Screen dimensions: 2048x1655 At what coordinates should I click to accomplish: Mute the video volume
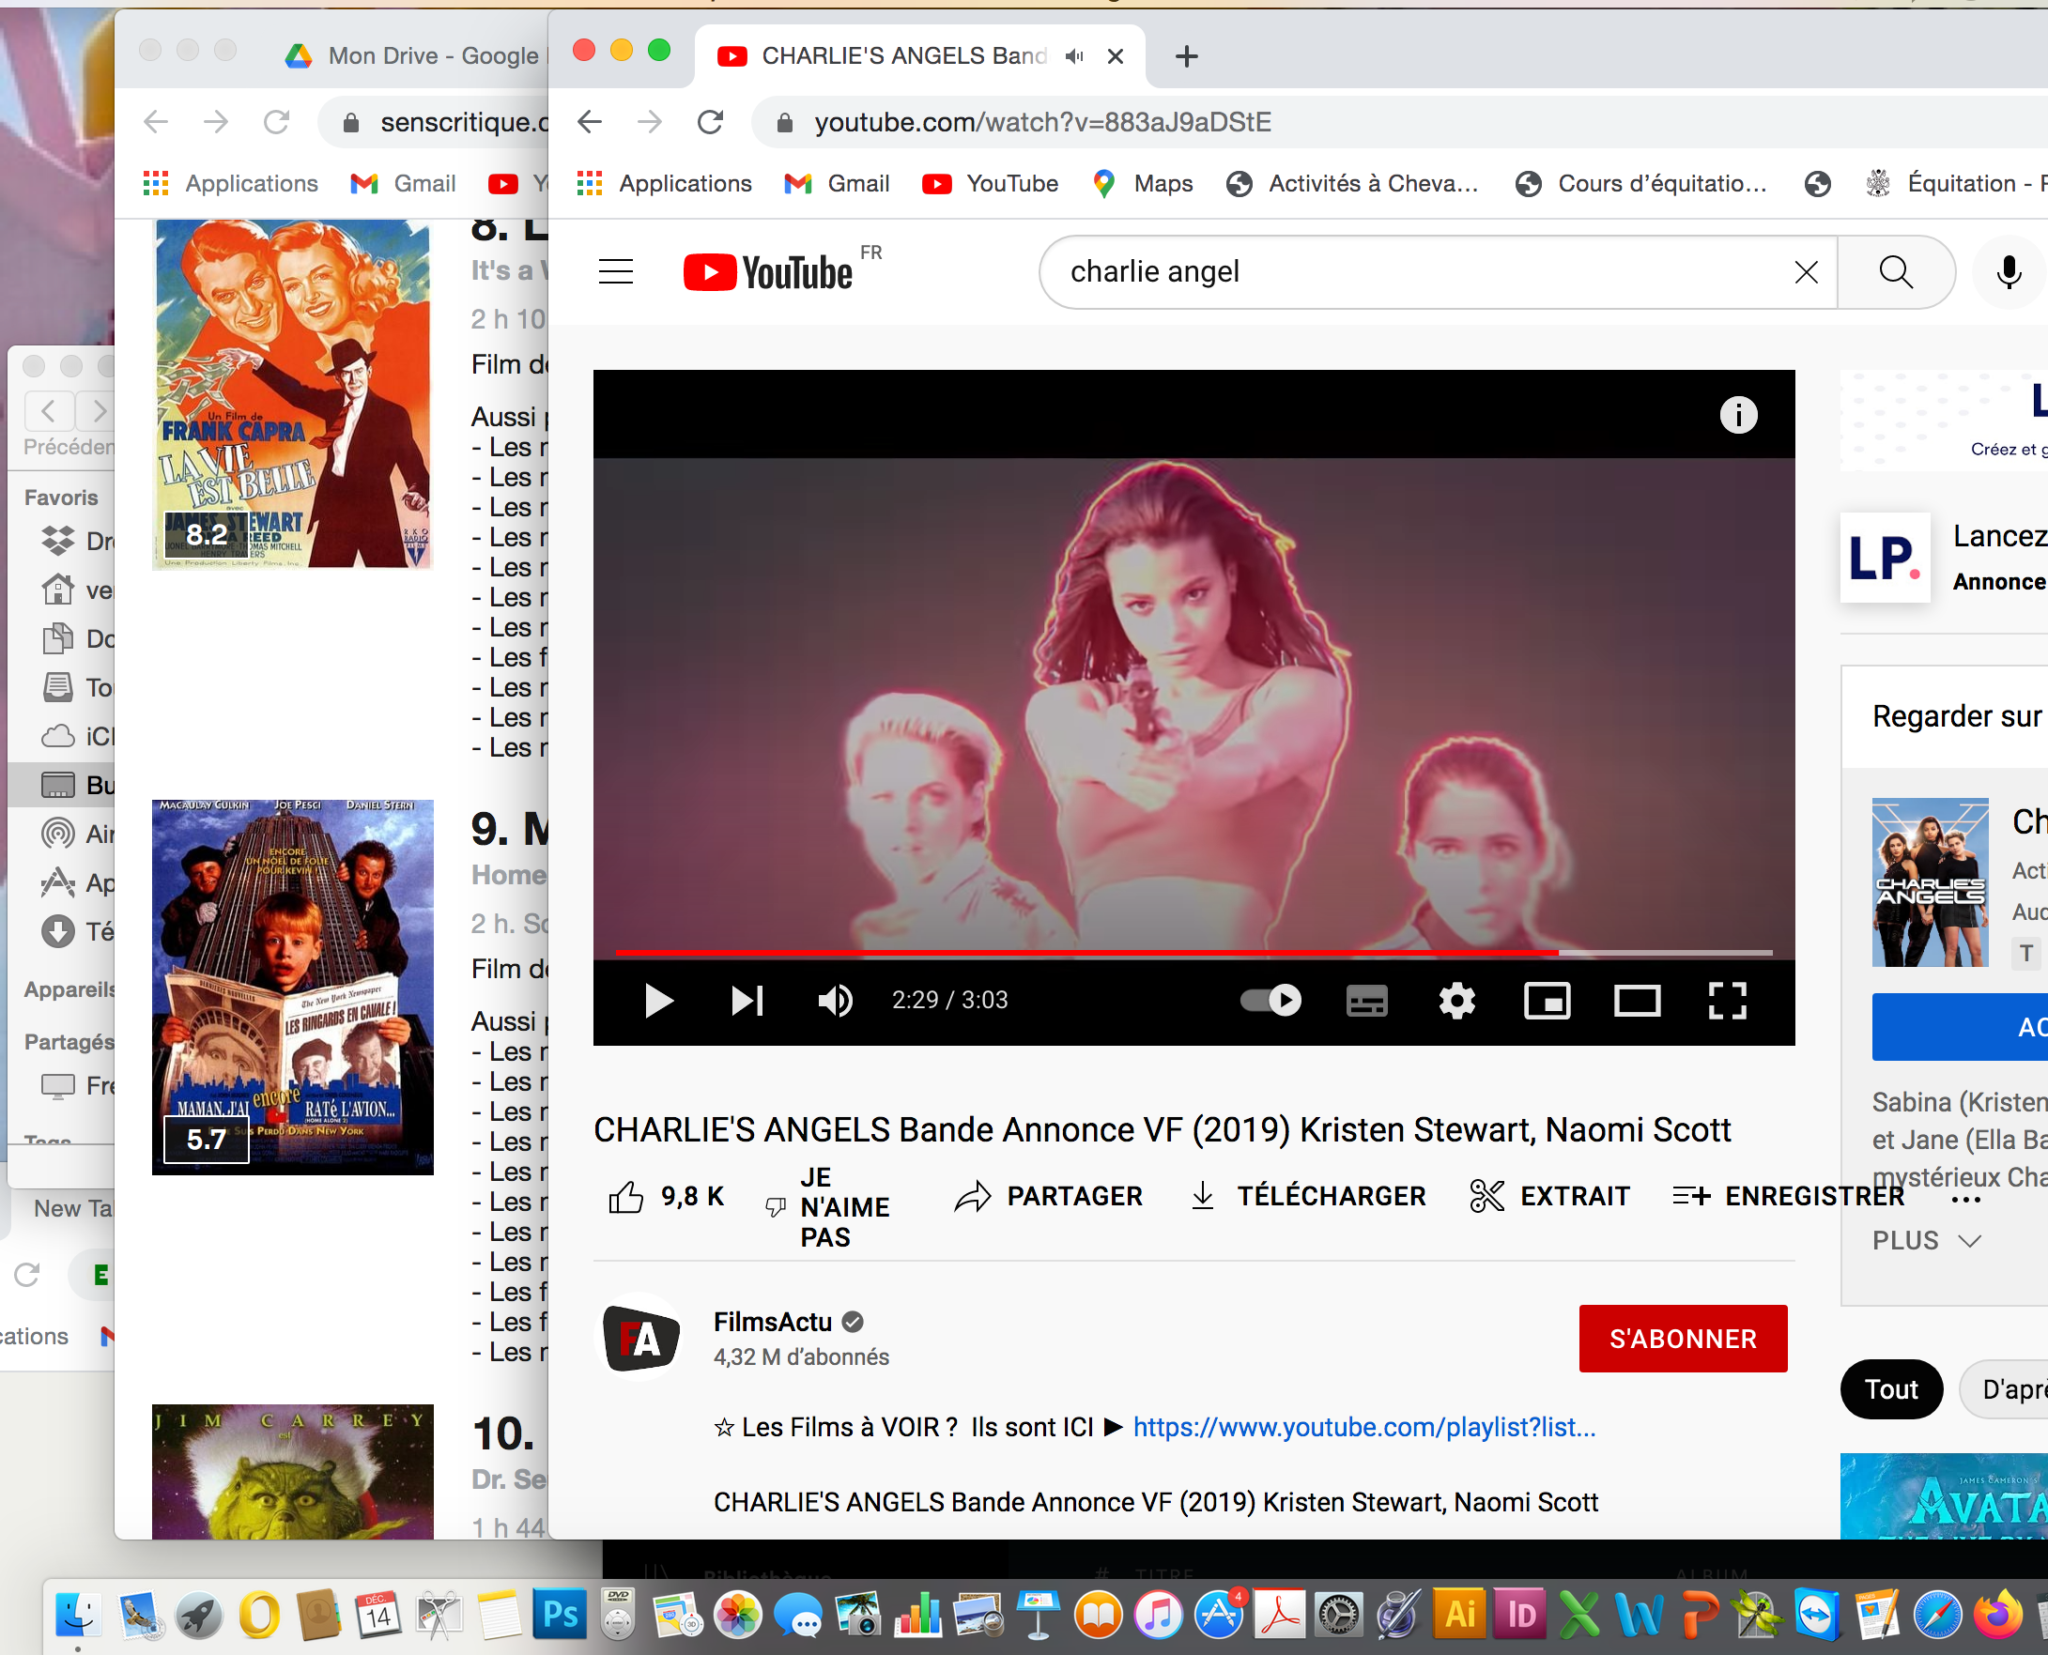pos(835,1000)
